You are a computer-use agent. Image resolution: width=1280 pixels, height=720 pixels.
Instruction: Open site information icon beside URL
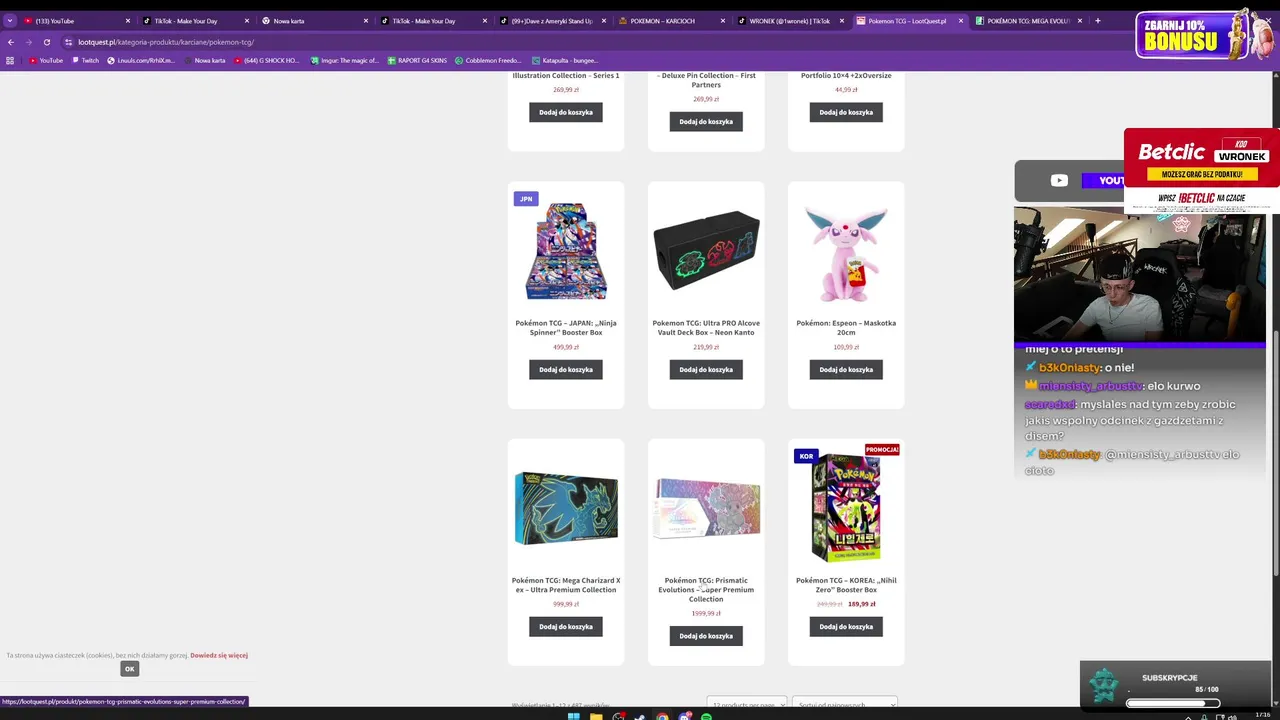(x=68, y=42)
